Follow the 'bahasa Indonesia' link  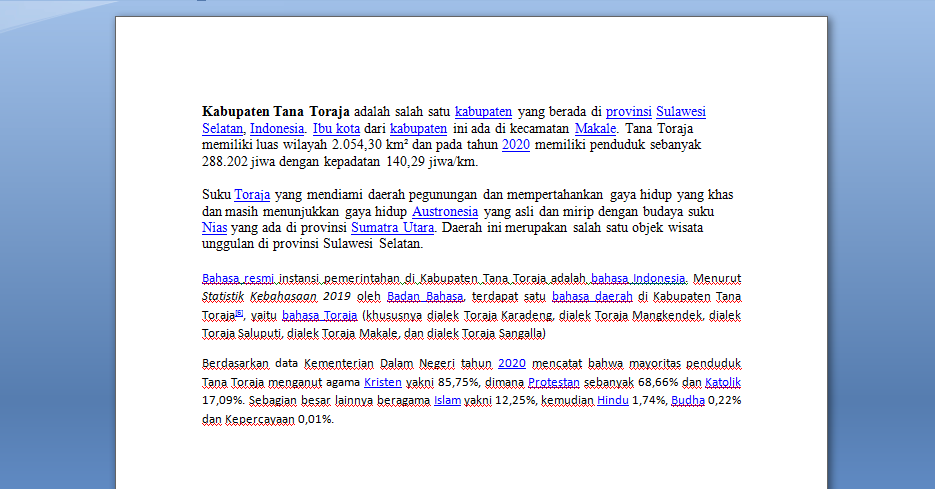pos(638,278)
